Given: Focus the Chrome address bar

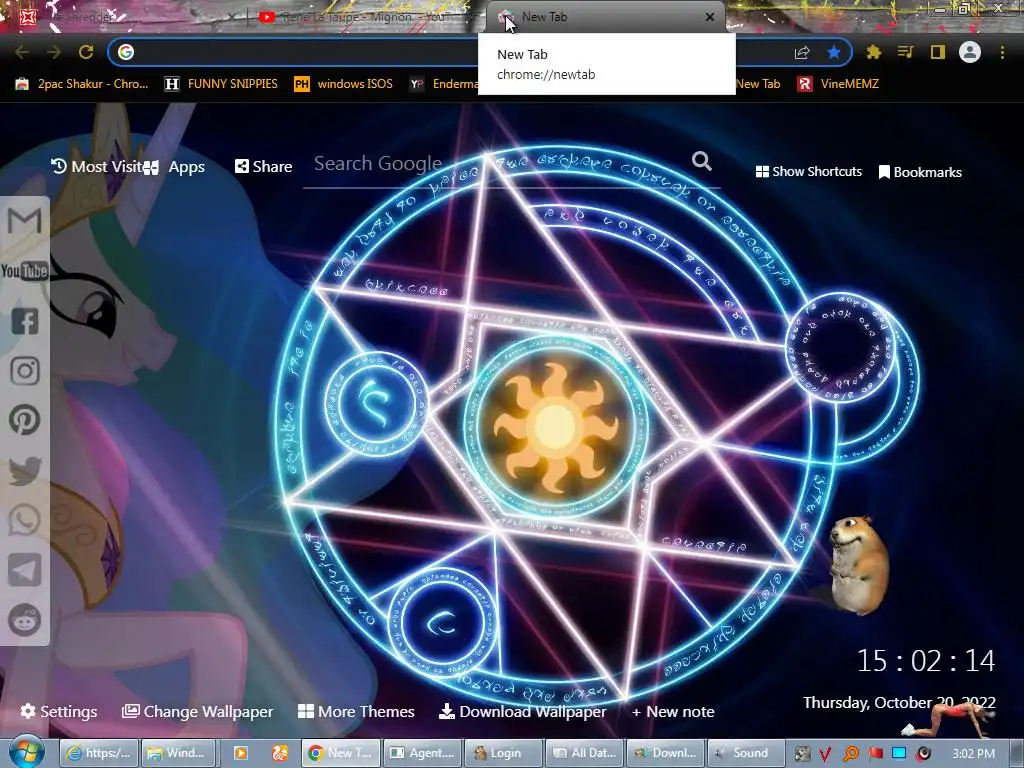Looking at the screenshot, I should (x=480, y=52).
